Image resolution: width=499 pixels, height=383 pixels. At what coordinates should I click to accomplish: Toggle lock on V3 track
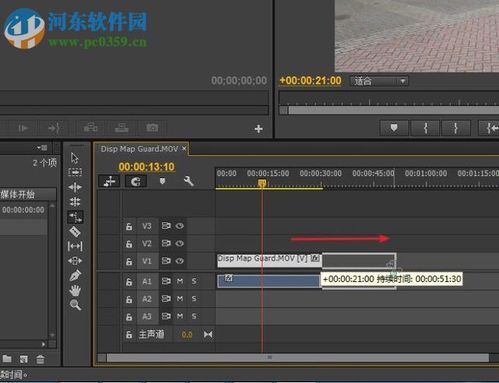click(x=129, y=227)
